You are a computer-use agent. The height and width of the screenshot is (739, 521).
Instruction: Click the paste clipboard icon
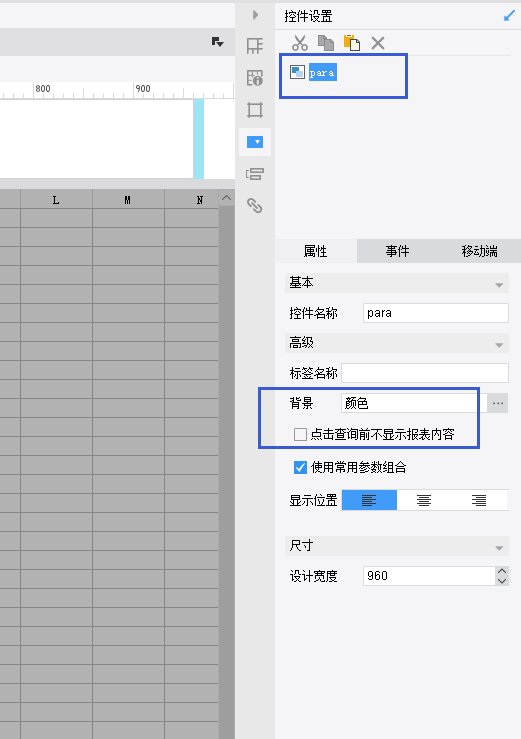point(352,43)
